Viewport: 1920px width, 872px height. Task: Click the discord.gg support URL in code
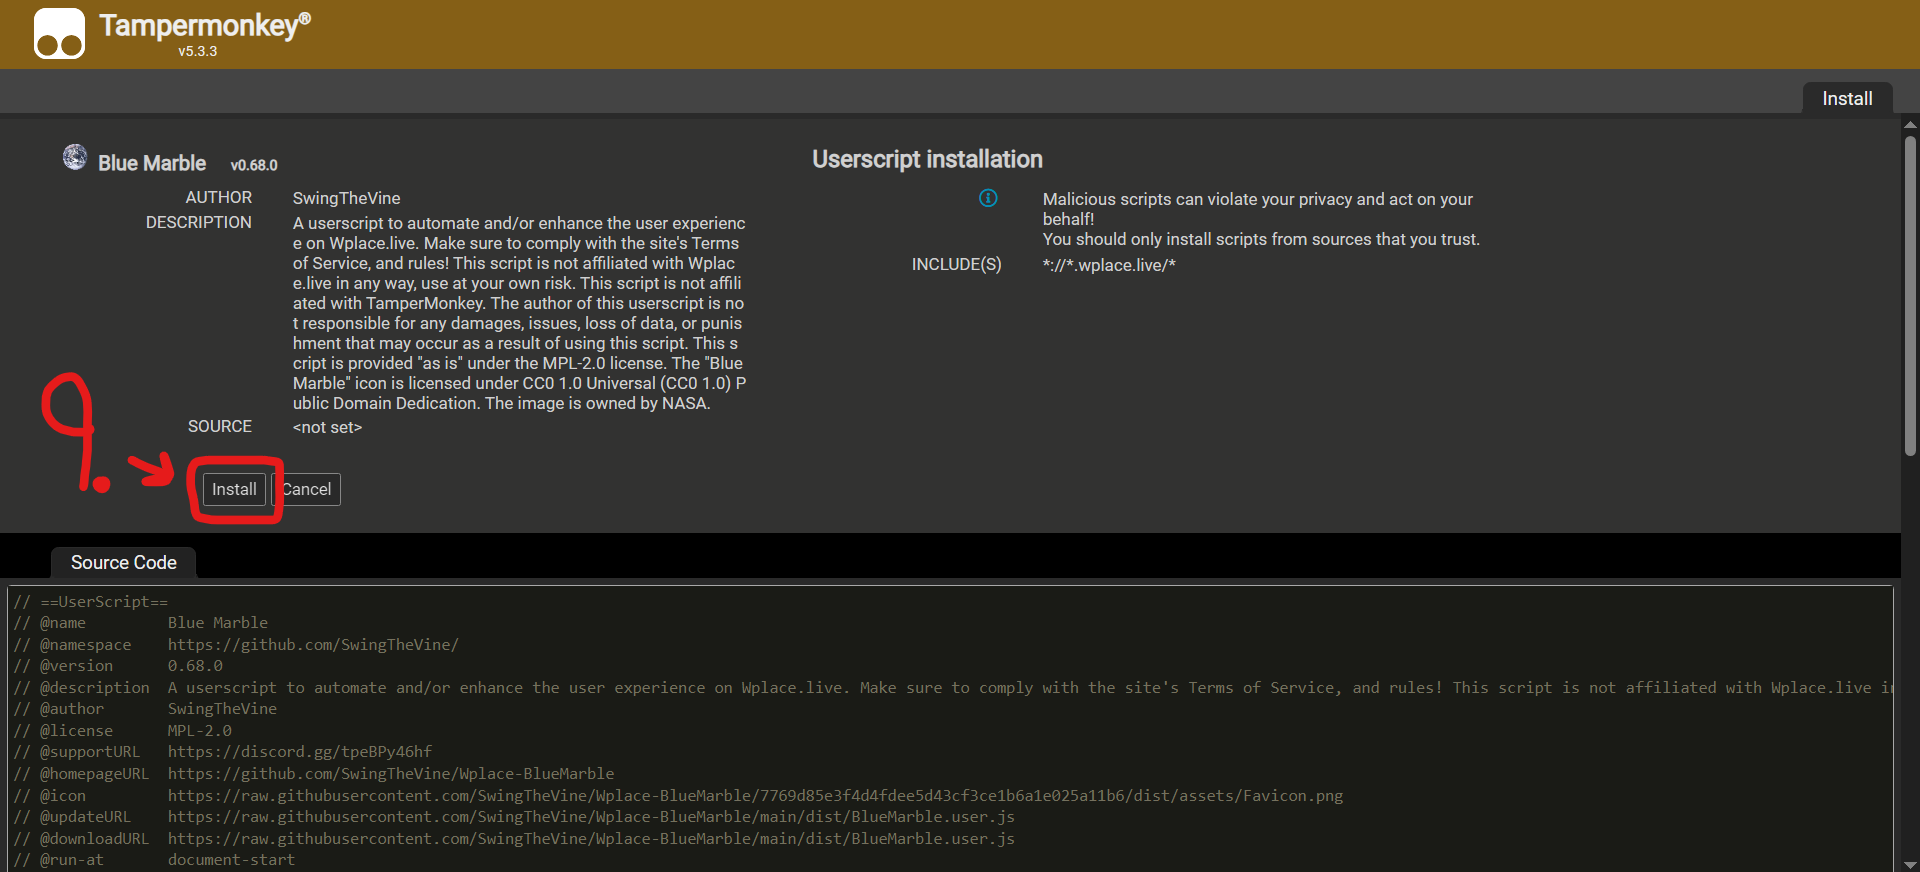299,752
